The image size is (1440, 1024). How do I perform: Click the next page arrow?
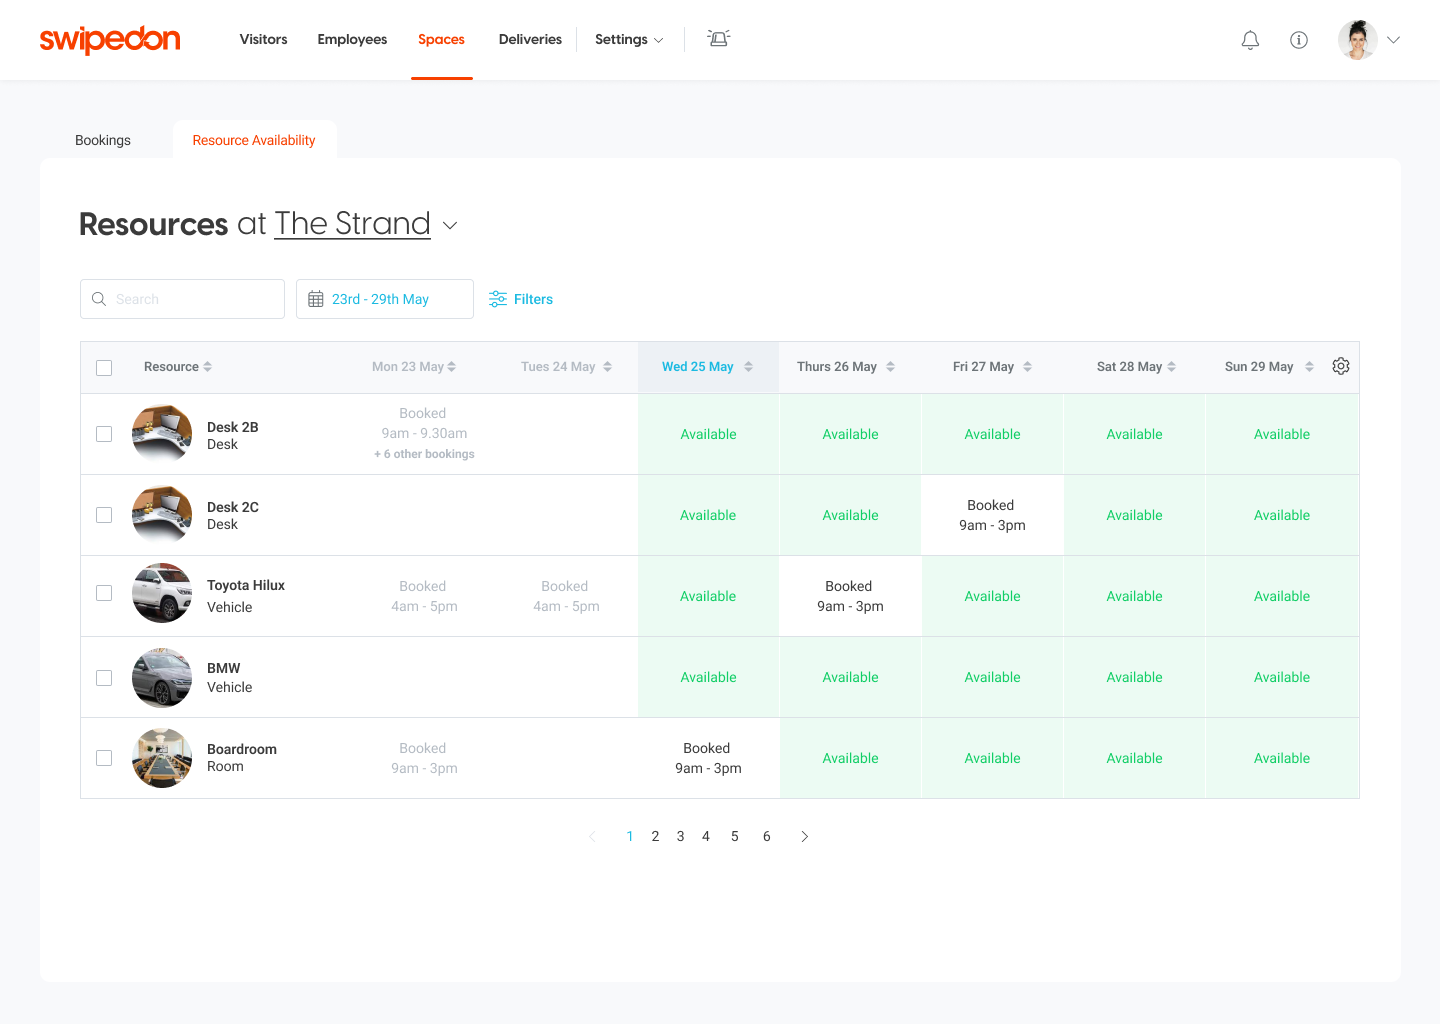(805, 836)
